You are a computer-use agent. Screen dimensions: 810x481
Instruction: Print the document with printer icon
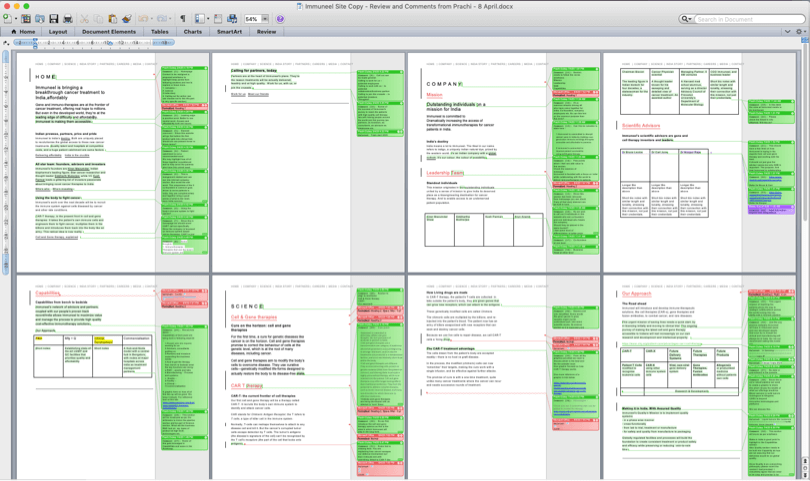click(67, 19)
